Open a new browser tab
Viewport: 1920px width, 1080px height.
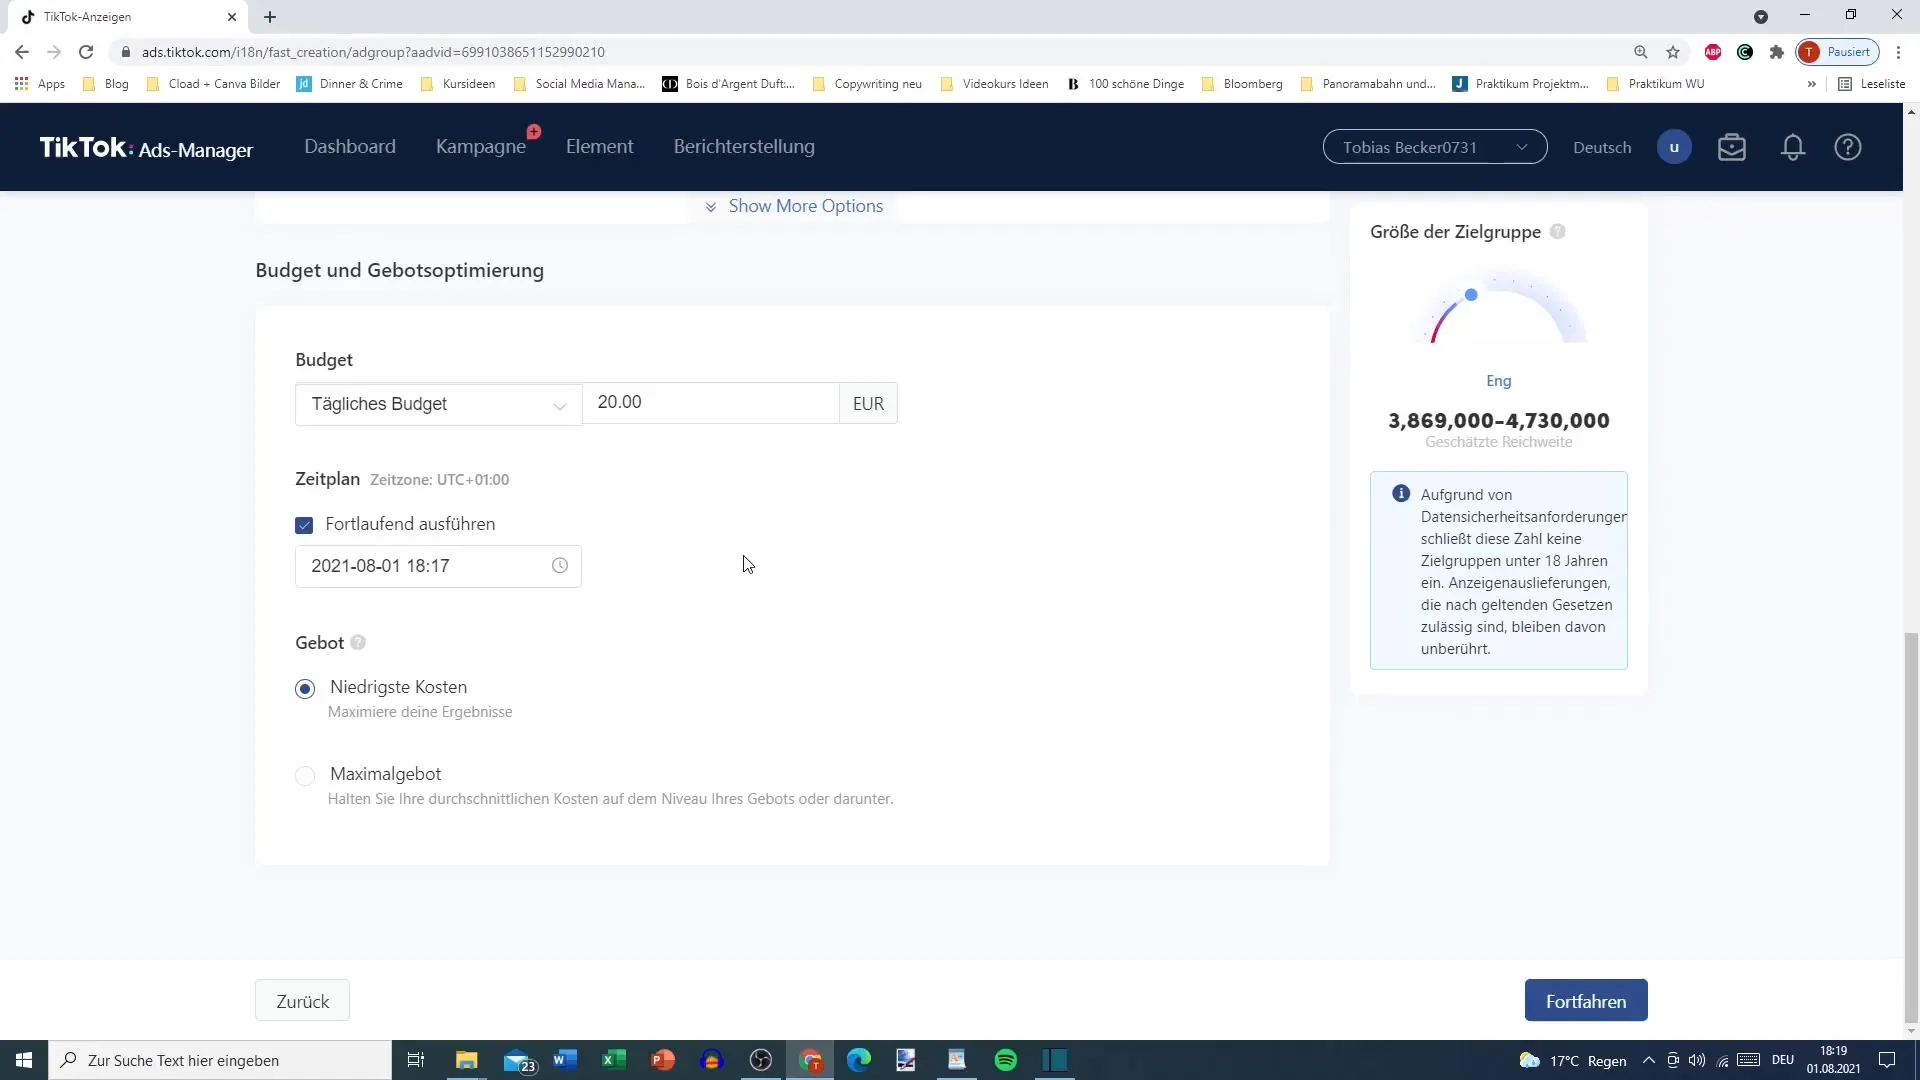[x=270, y=17]
